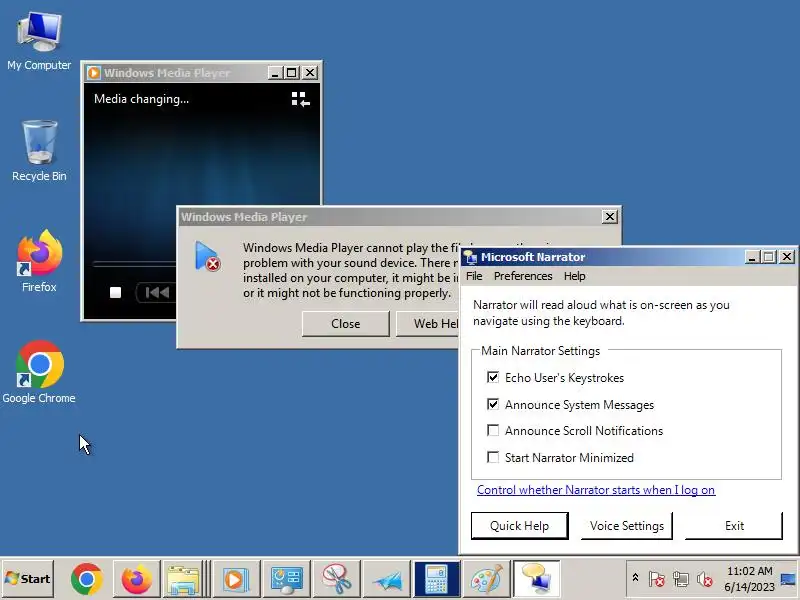Open the Start menu
This screenshot has height=600, width=800.
pyautogui.click(x=28, y=579)
